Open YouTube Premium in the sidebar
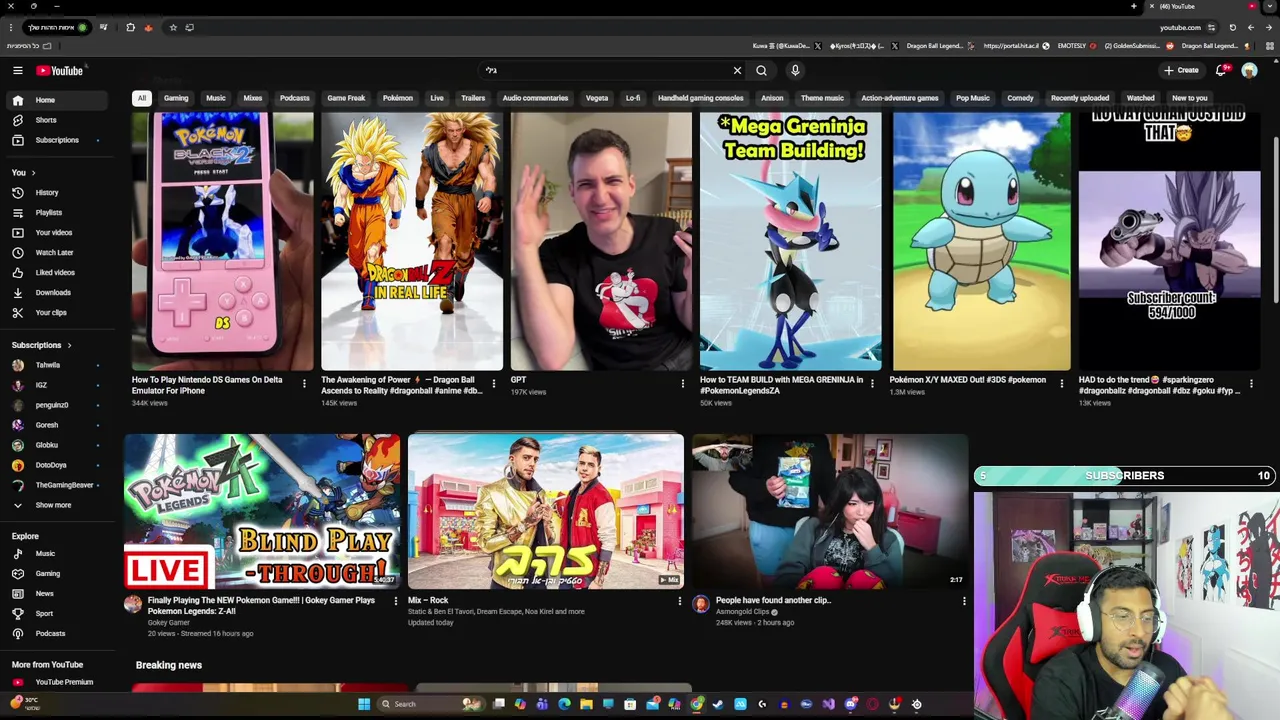Image resolution: width=1280 pixels, height=720 pixels. tap(55, 682)
